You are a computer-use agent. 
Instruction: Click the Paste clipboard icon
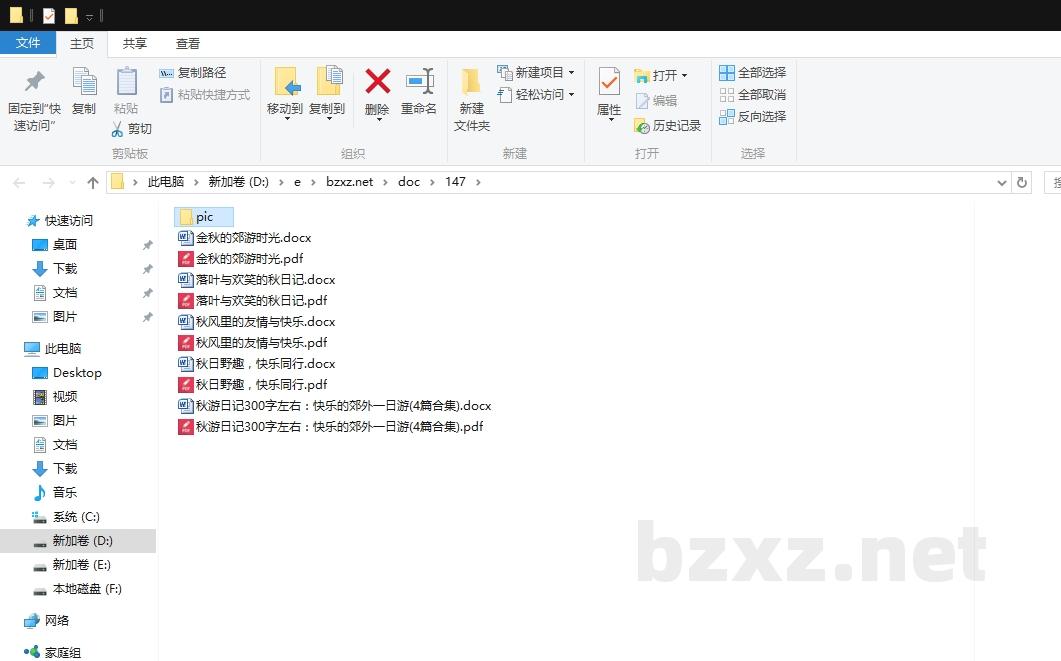126,82
